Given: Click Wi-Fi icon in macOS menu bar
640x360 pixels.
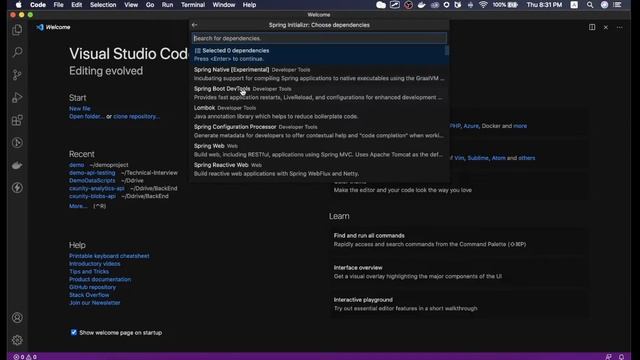Looking at the screenshot, I should (x=483, y=5).
